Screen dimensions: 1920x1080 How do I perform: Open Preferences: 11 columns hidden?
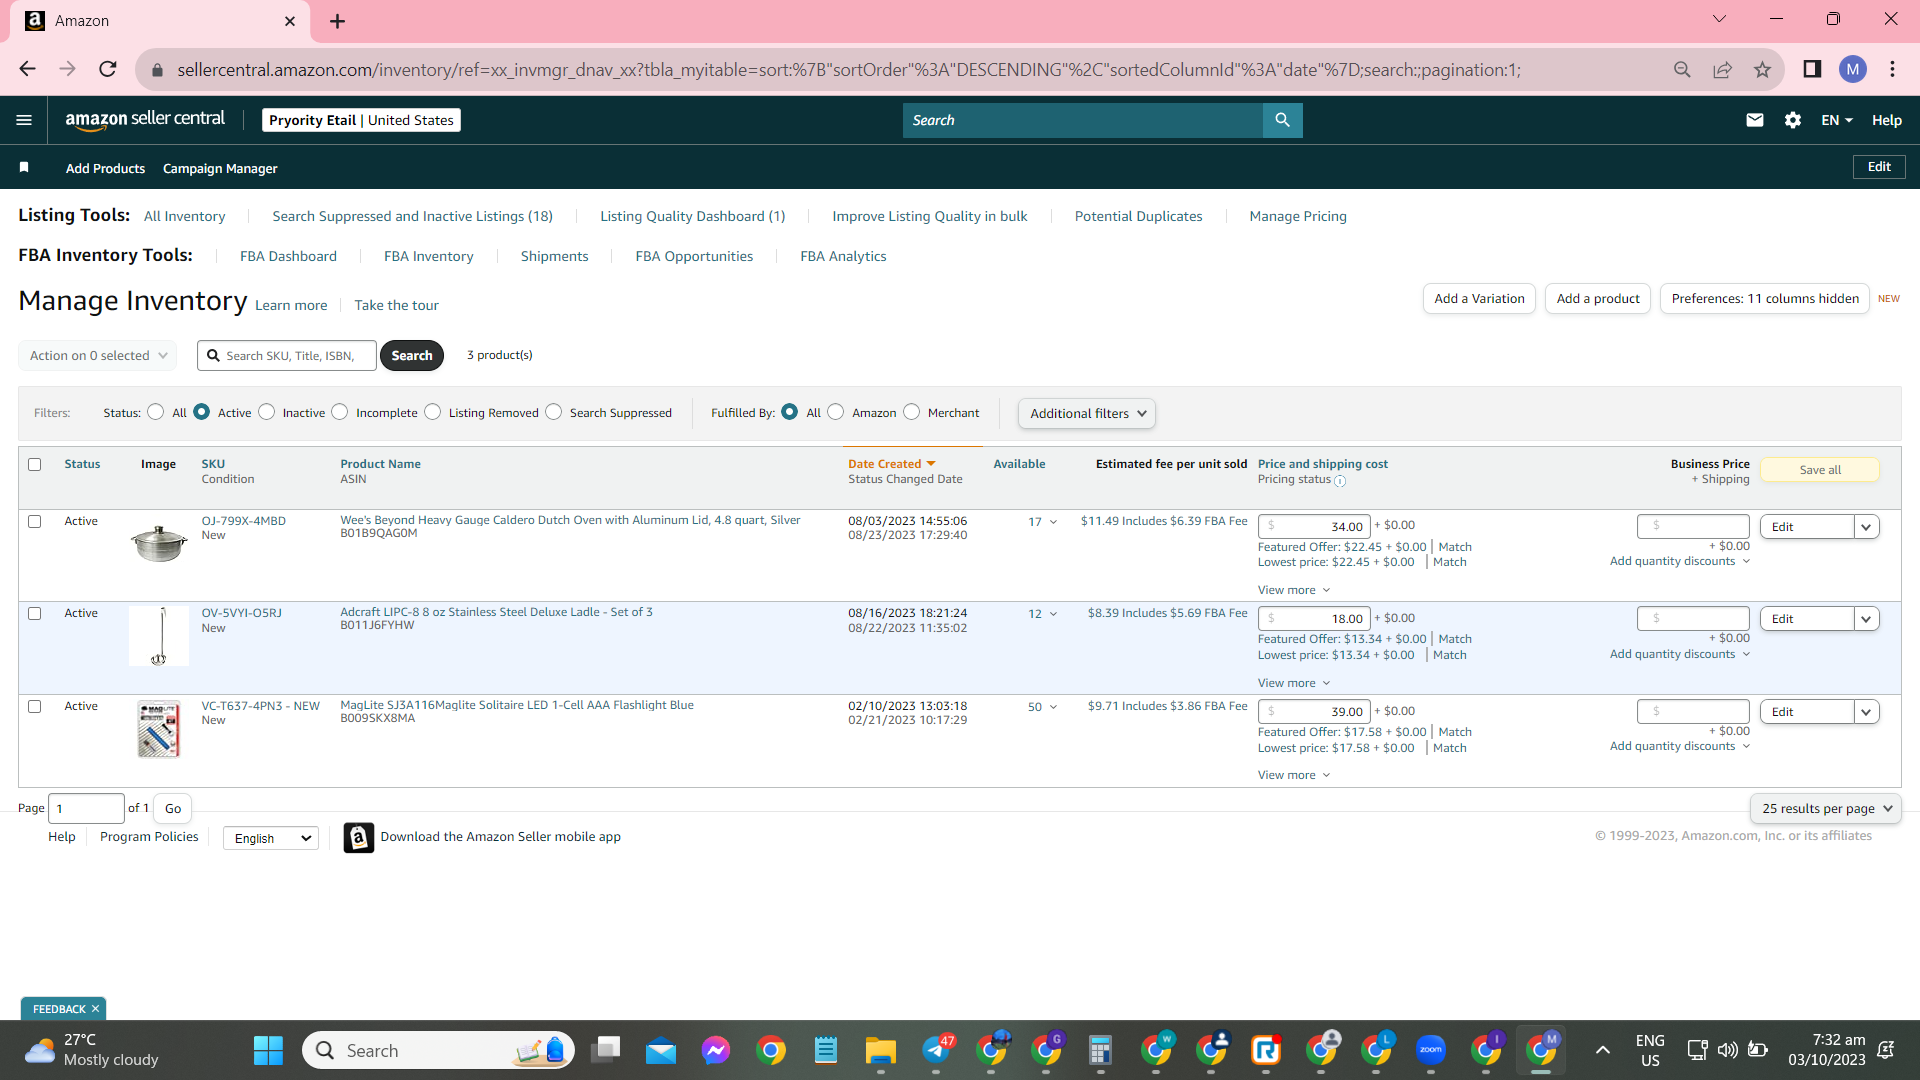(1765, 298)
